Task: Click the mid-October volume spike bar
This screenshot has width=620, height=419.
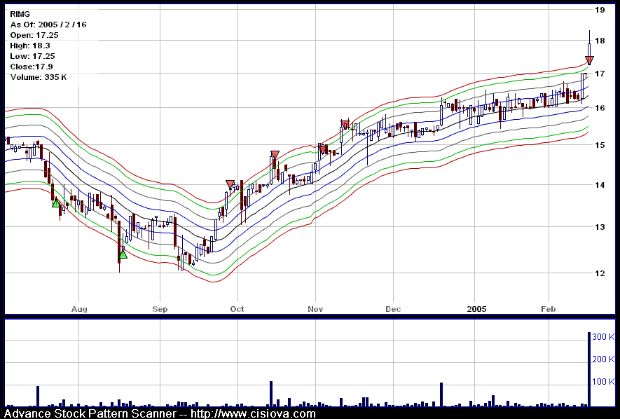Action: tap(271, 394)
